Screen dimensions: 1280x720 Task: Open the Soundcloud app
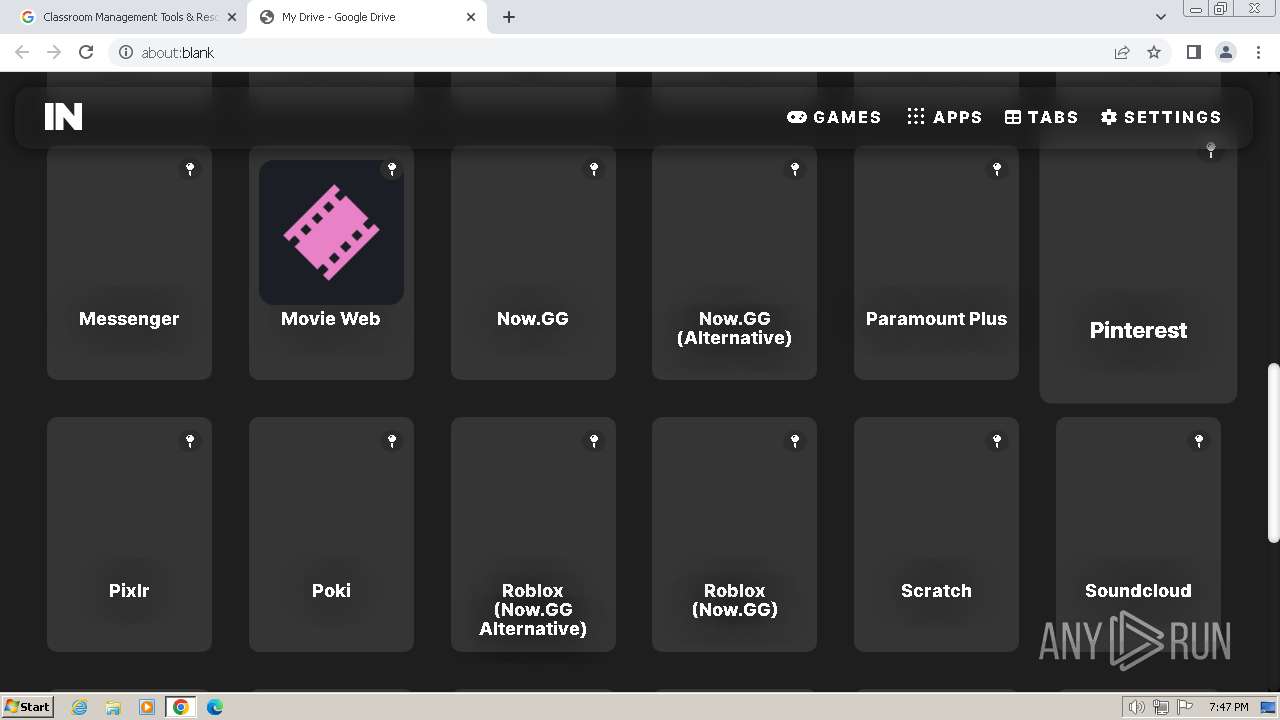pos(1138,535)
